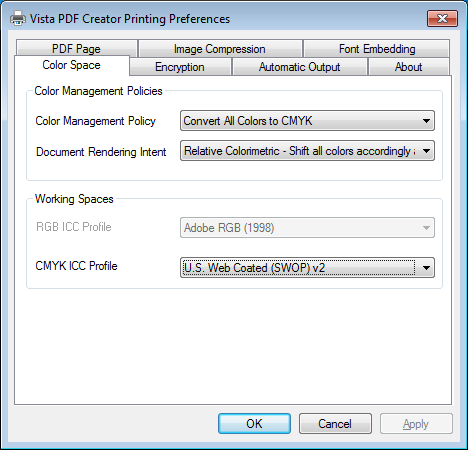Close the Printing Preferences dialog
This screenshot has width=468, height=450.
442,18
